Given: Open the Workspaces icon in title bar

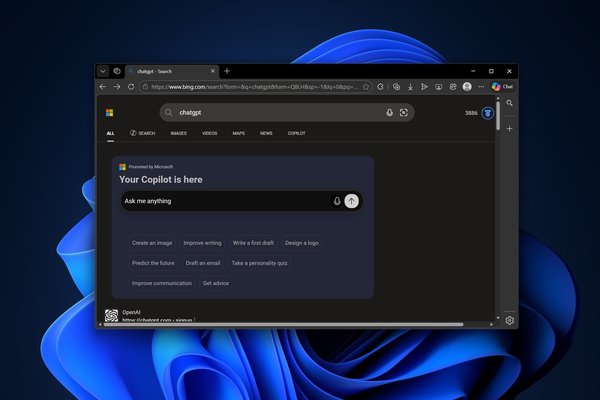Looking at the screenshot, I should point(117,71).
